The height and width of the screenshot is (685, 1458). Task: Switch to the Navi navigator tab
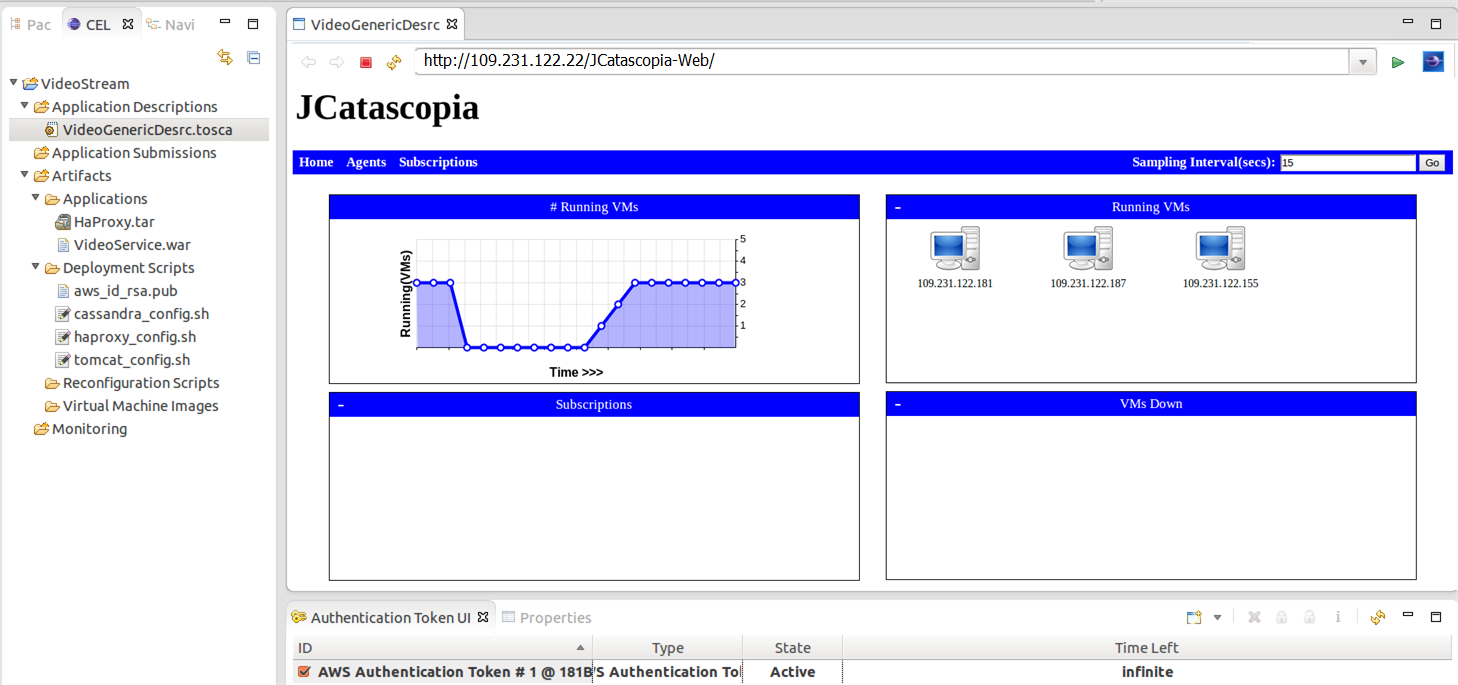170,24
